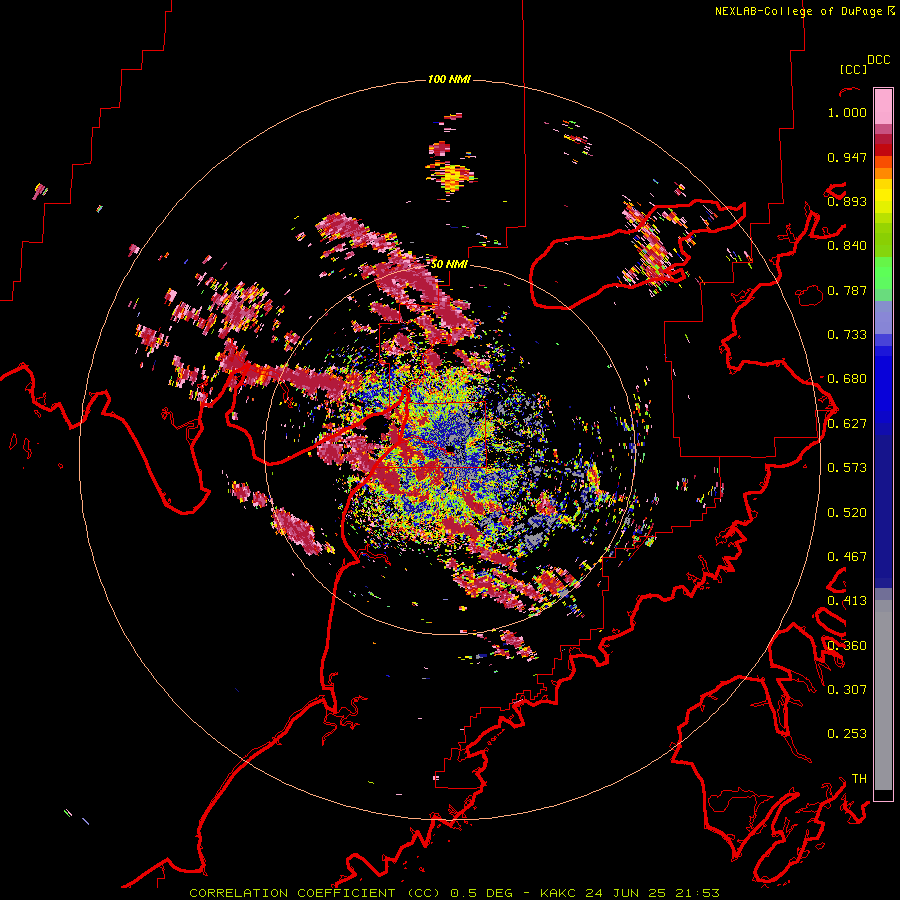The height and width of the screenshot is (900, 900).
Task: Click the 100 NMI range ring label
Action: [x=449, y=79]
